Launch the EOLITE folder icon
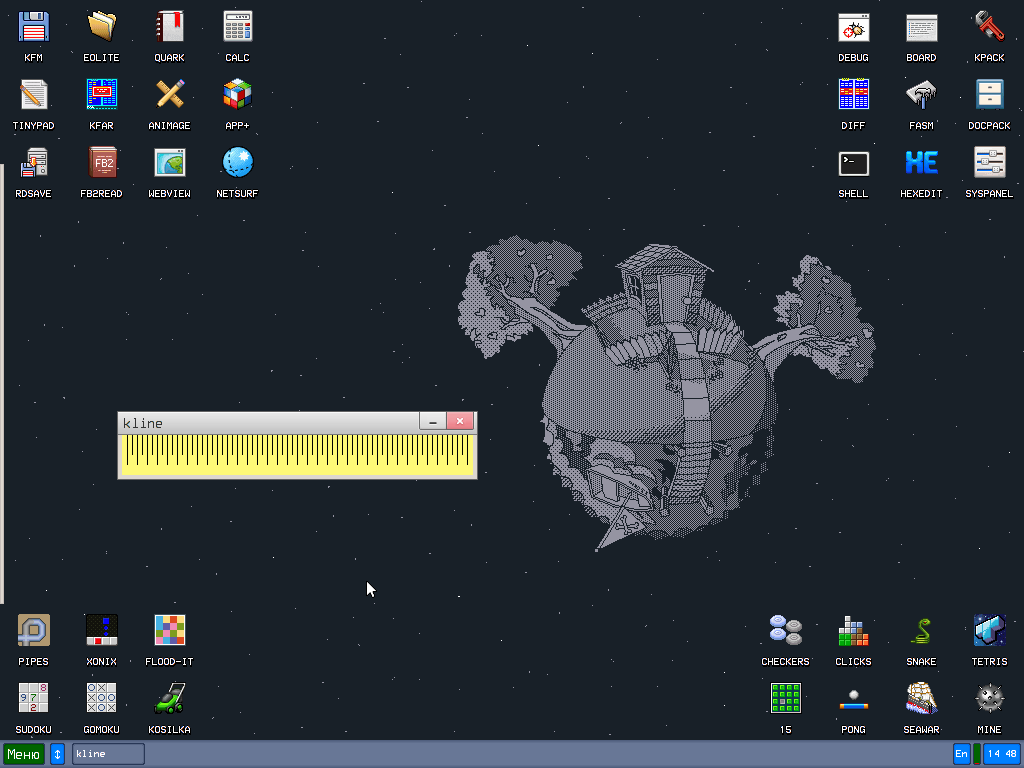 102,27
